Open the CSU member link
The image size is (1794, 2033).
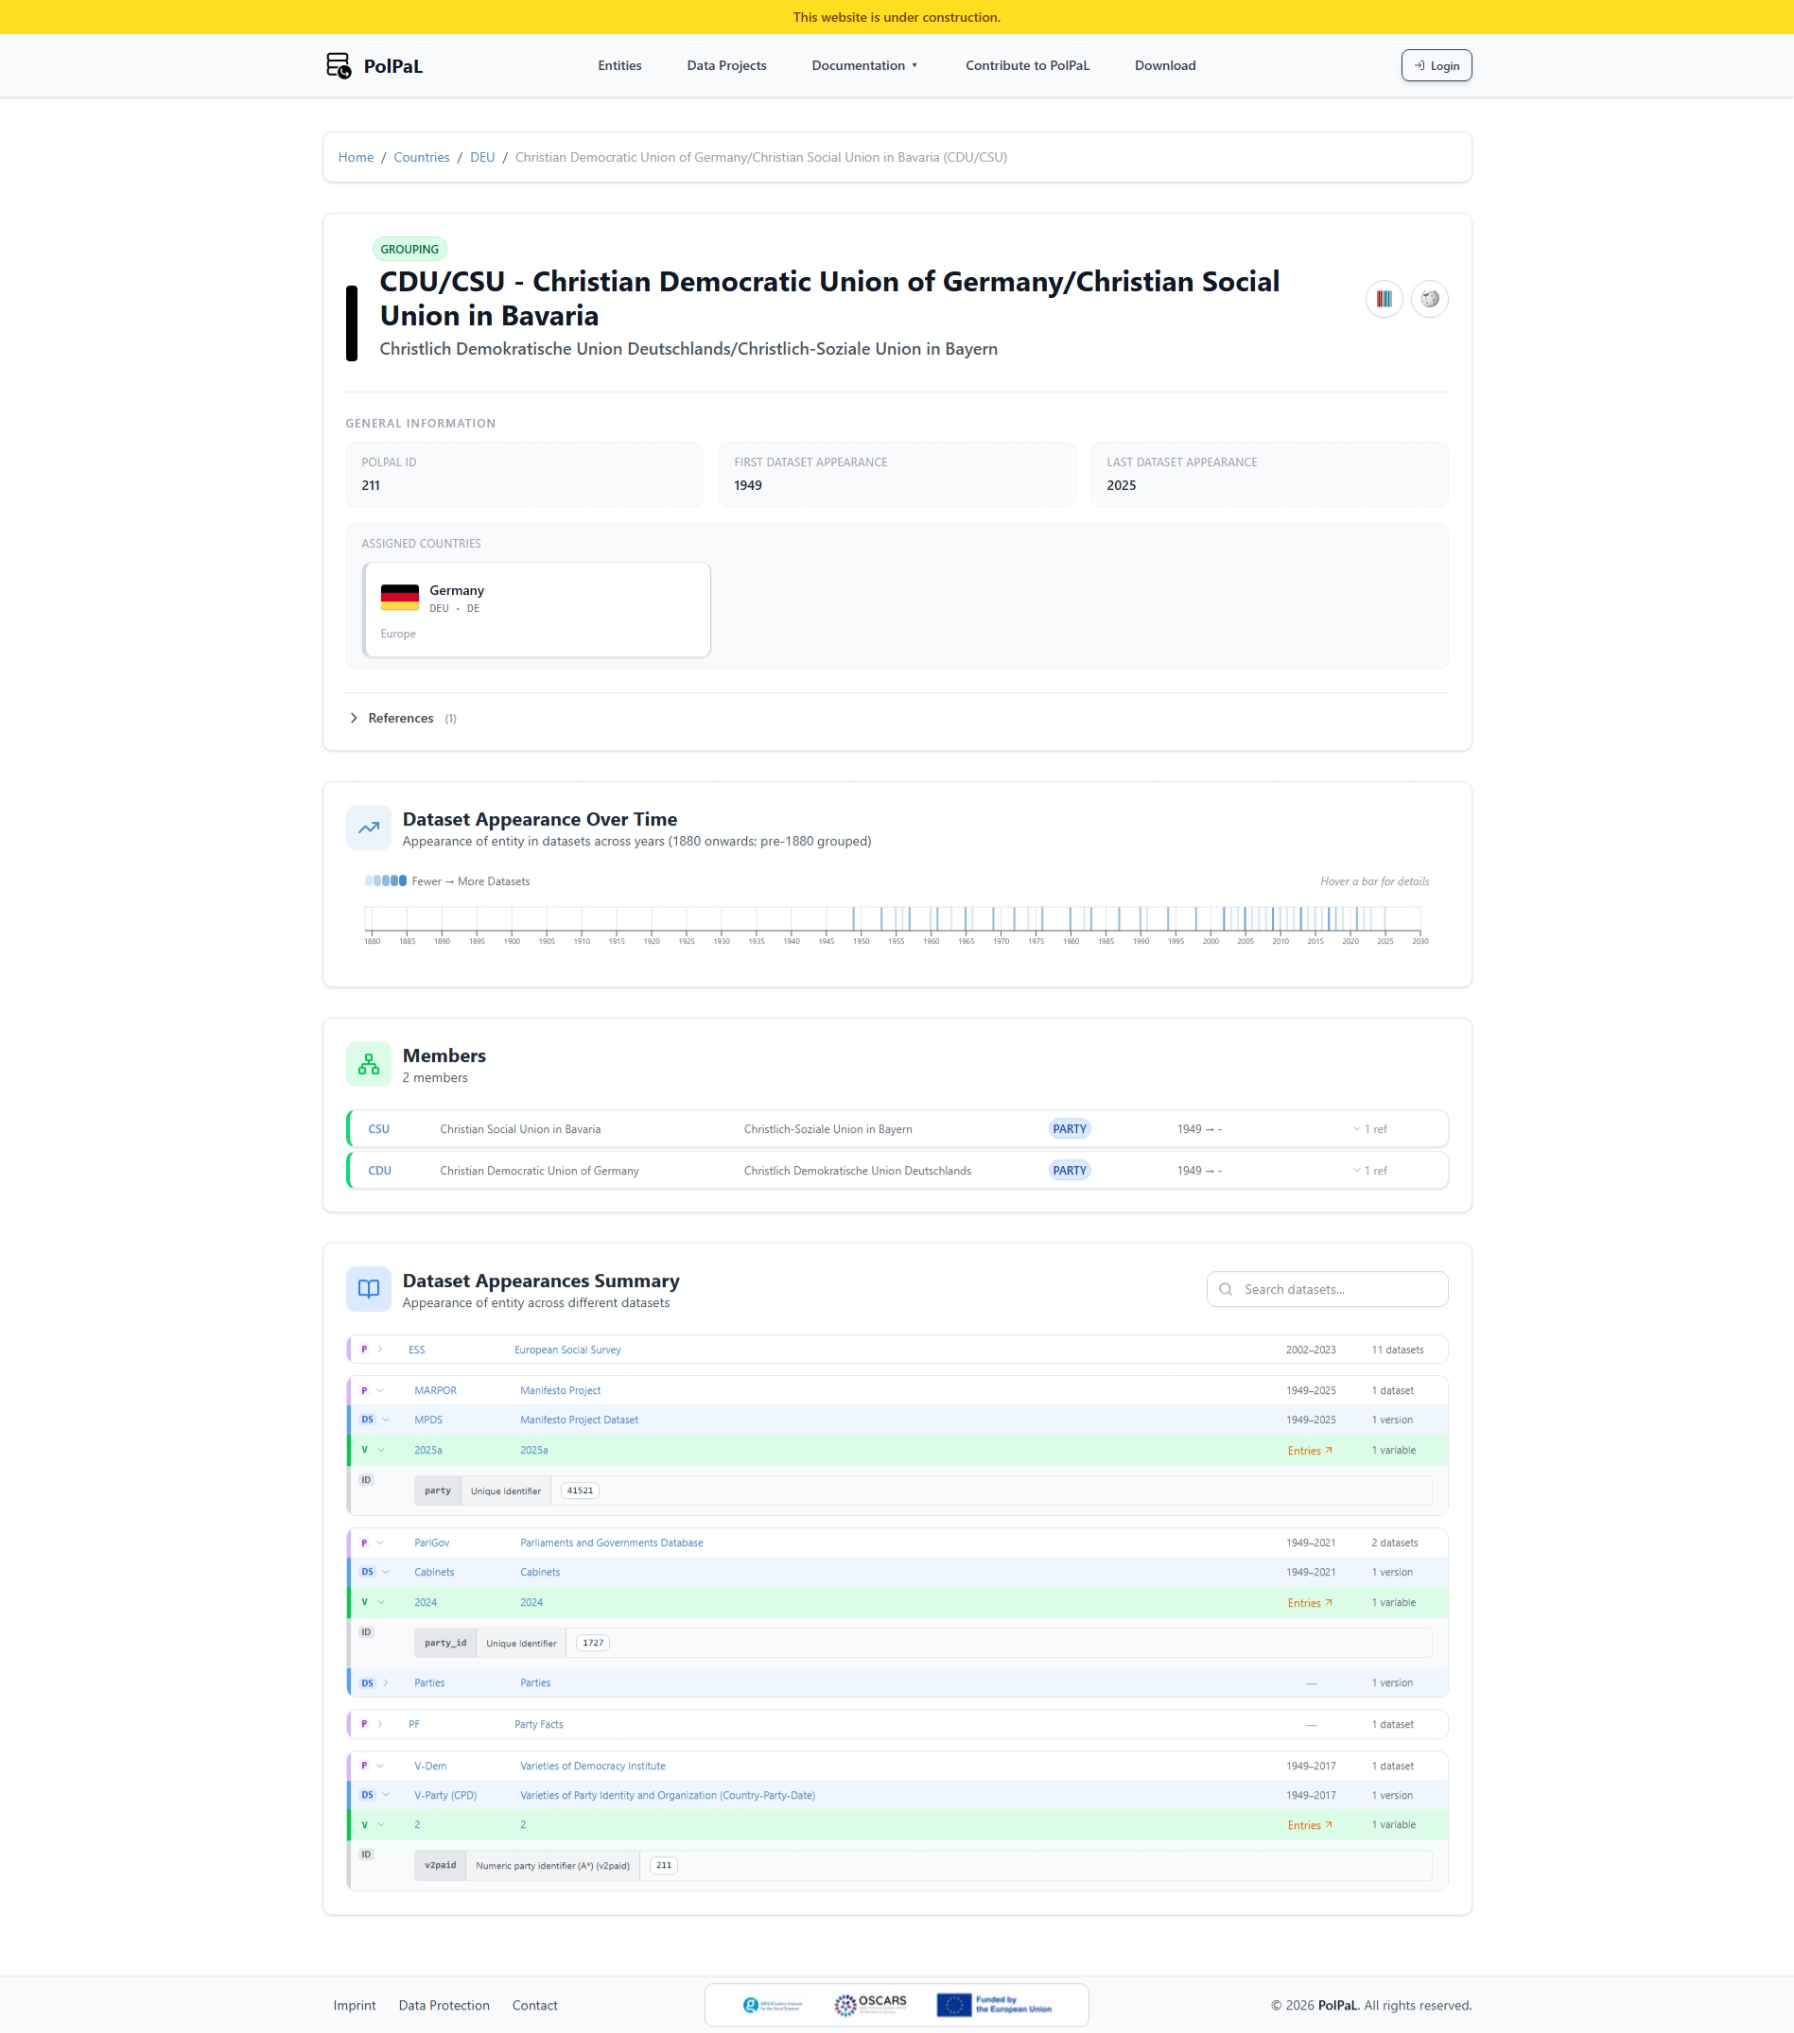379,1129
